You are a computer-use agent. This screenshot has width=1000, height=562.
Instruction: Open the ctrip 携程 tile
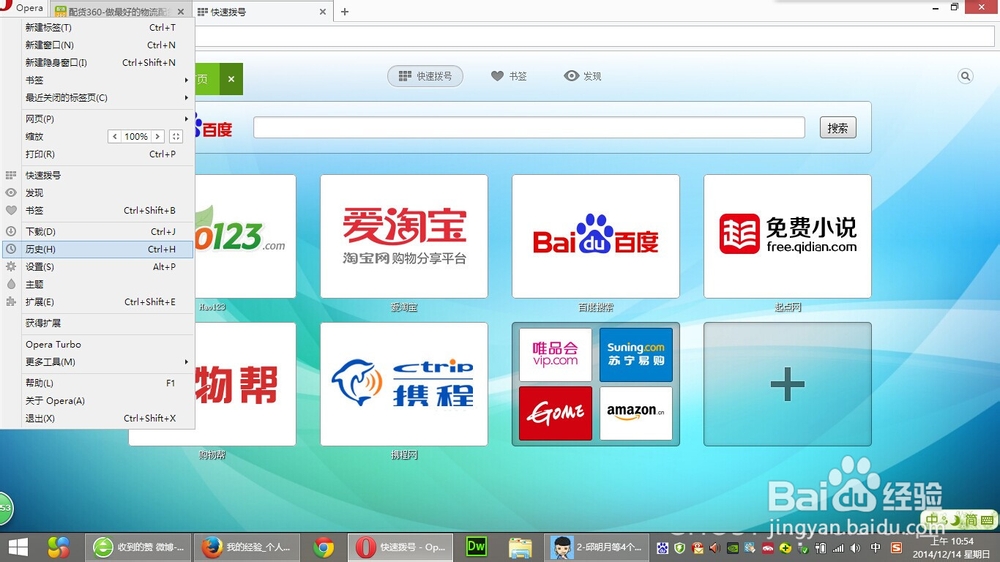(404, 384)
